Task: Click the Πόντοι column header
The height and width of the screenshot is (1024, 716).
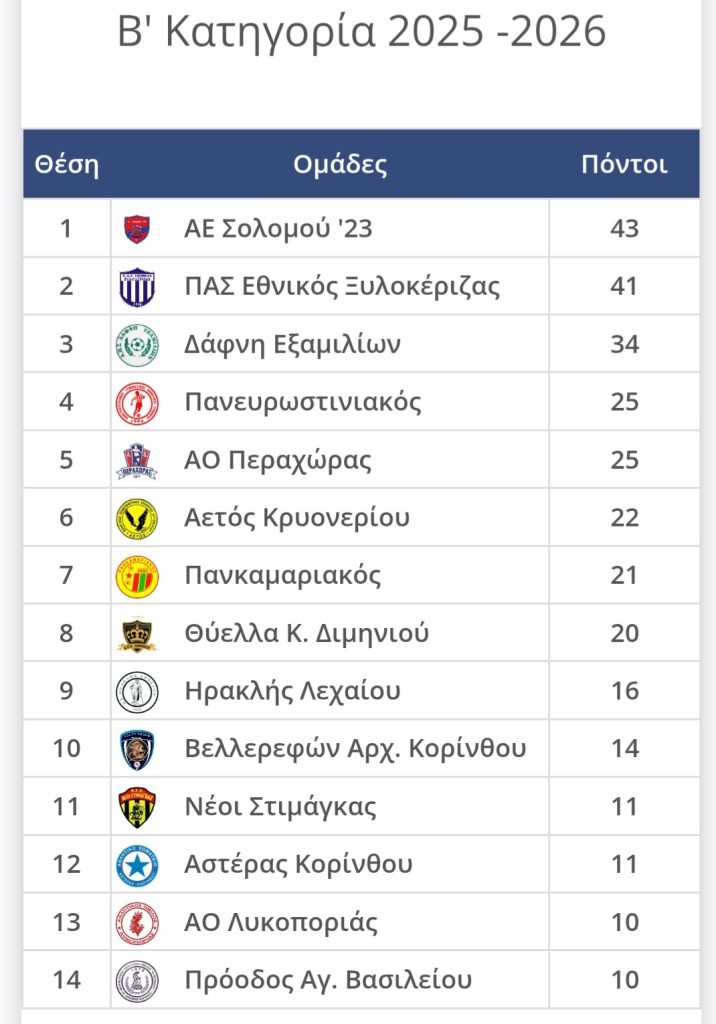Action: click(x=624, y=165)
